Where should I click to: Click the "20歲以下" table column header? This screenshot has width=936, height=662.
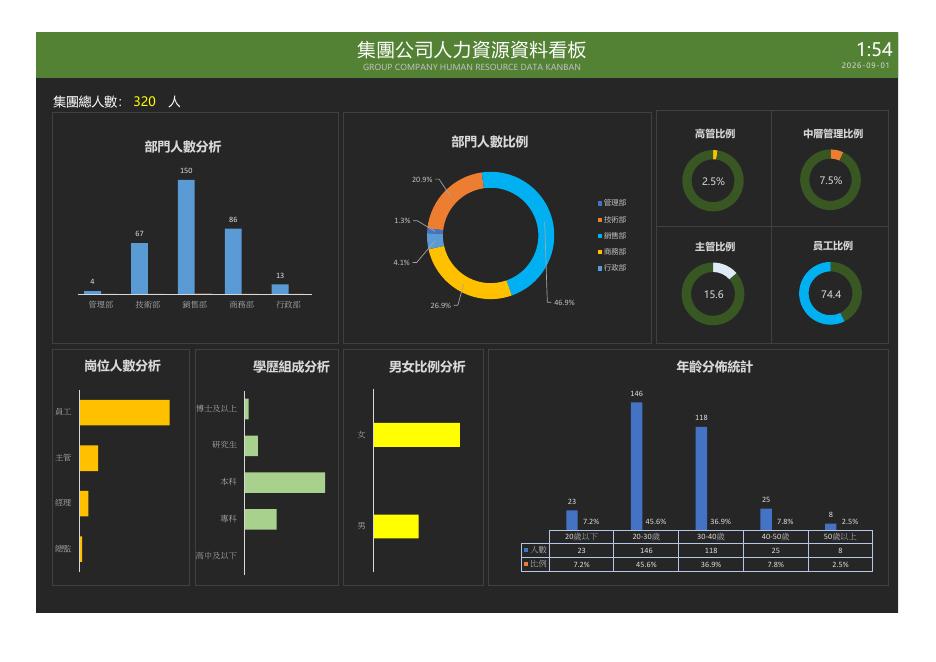(581, 537)
